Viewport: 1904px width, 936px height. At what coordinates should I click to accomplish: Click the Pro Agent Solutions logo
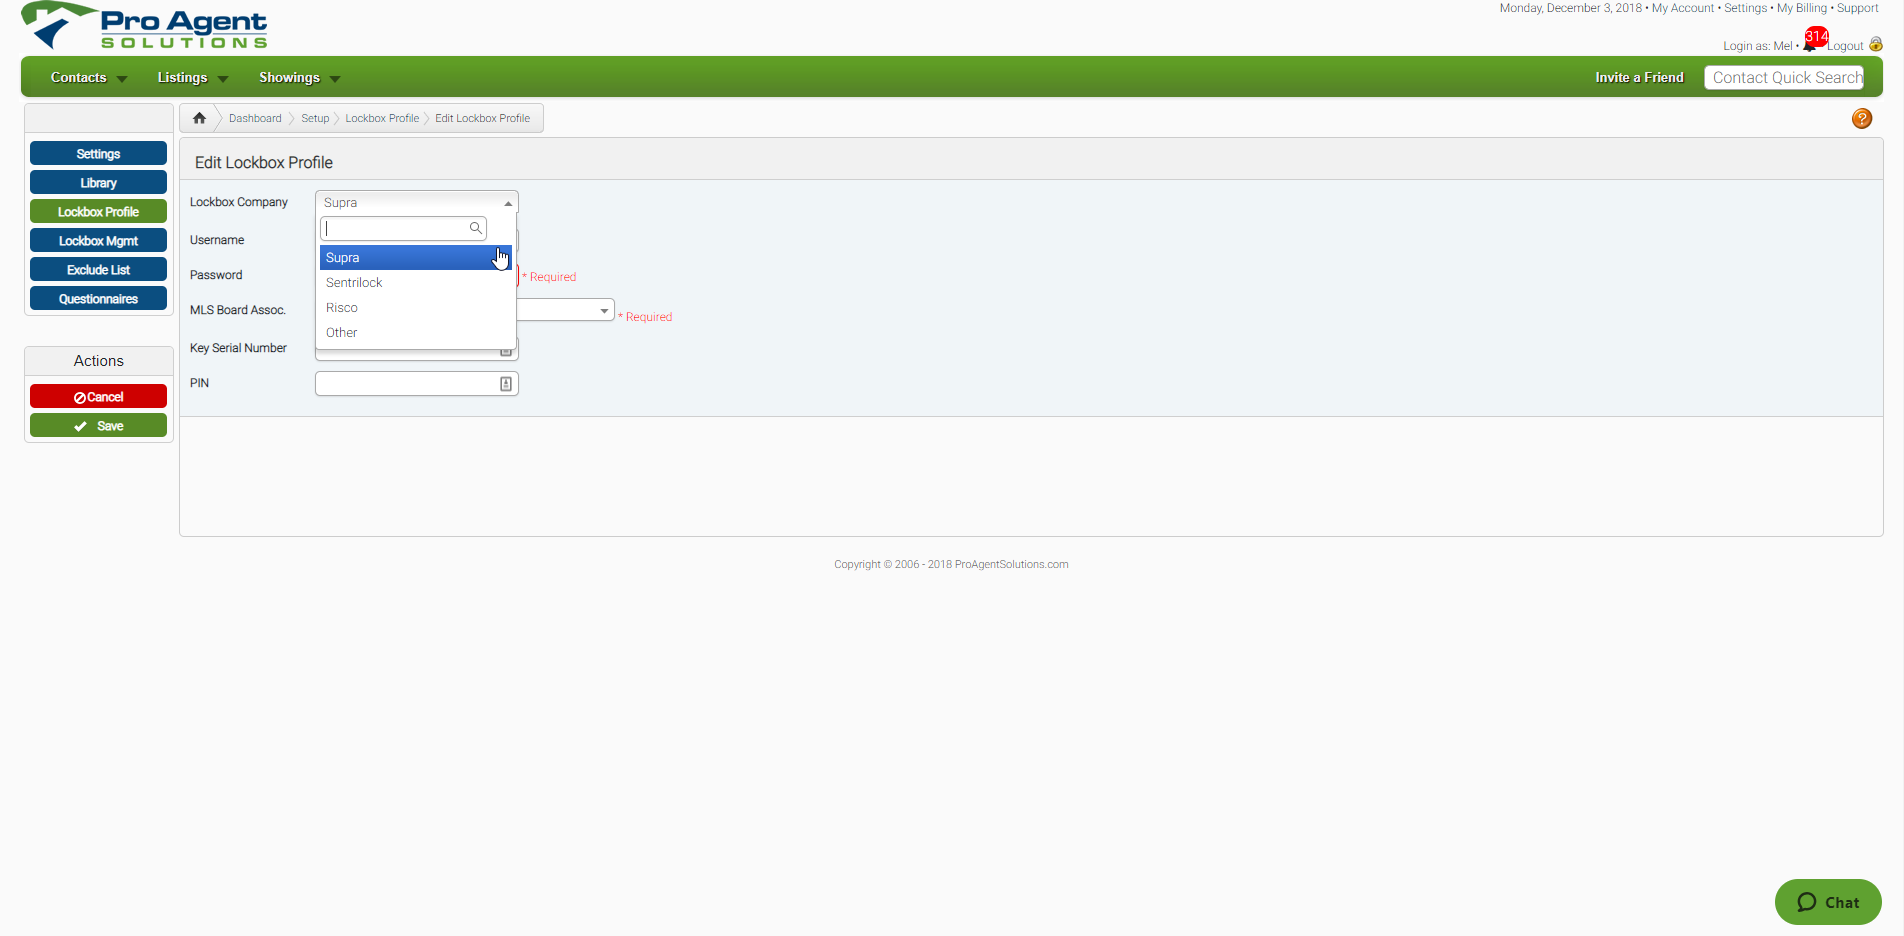145,26
